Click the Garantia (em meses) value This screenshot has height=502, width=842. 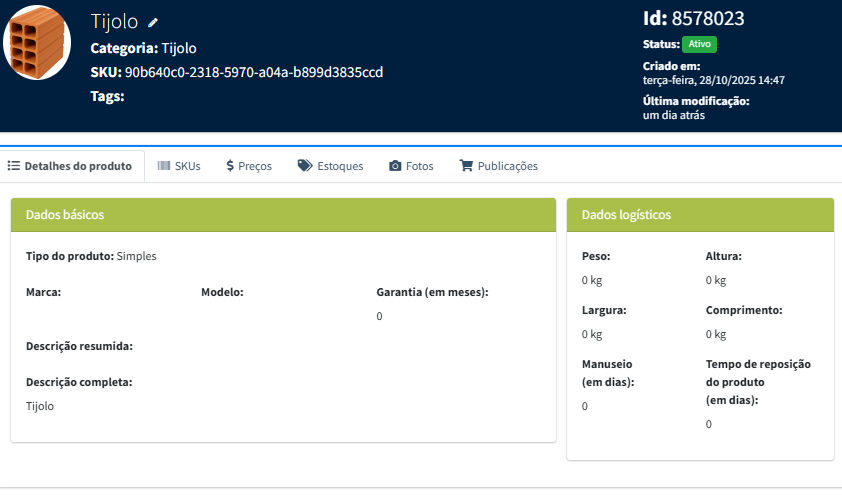coord(380,316)
